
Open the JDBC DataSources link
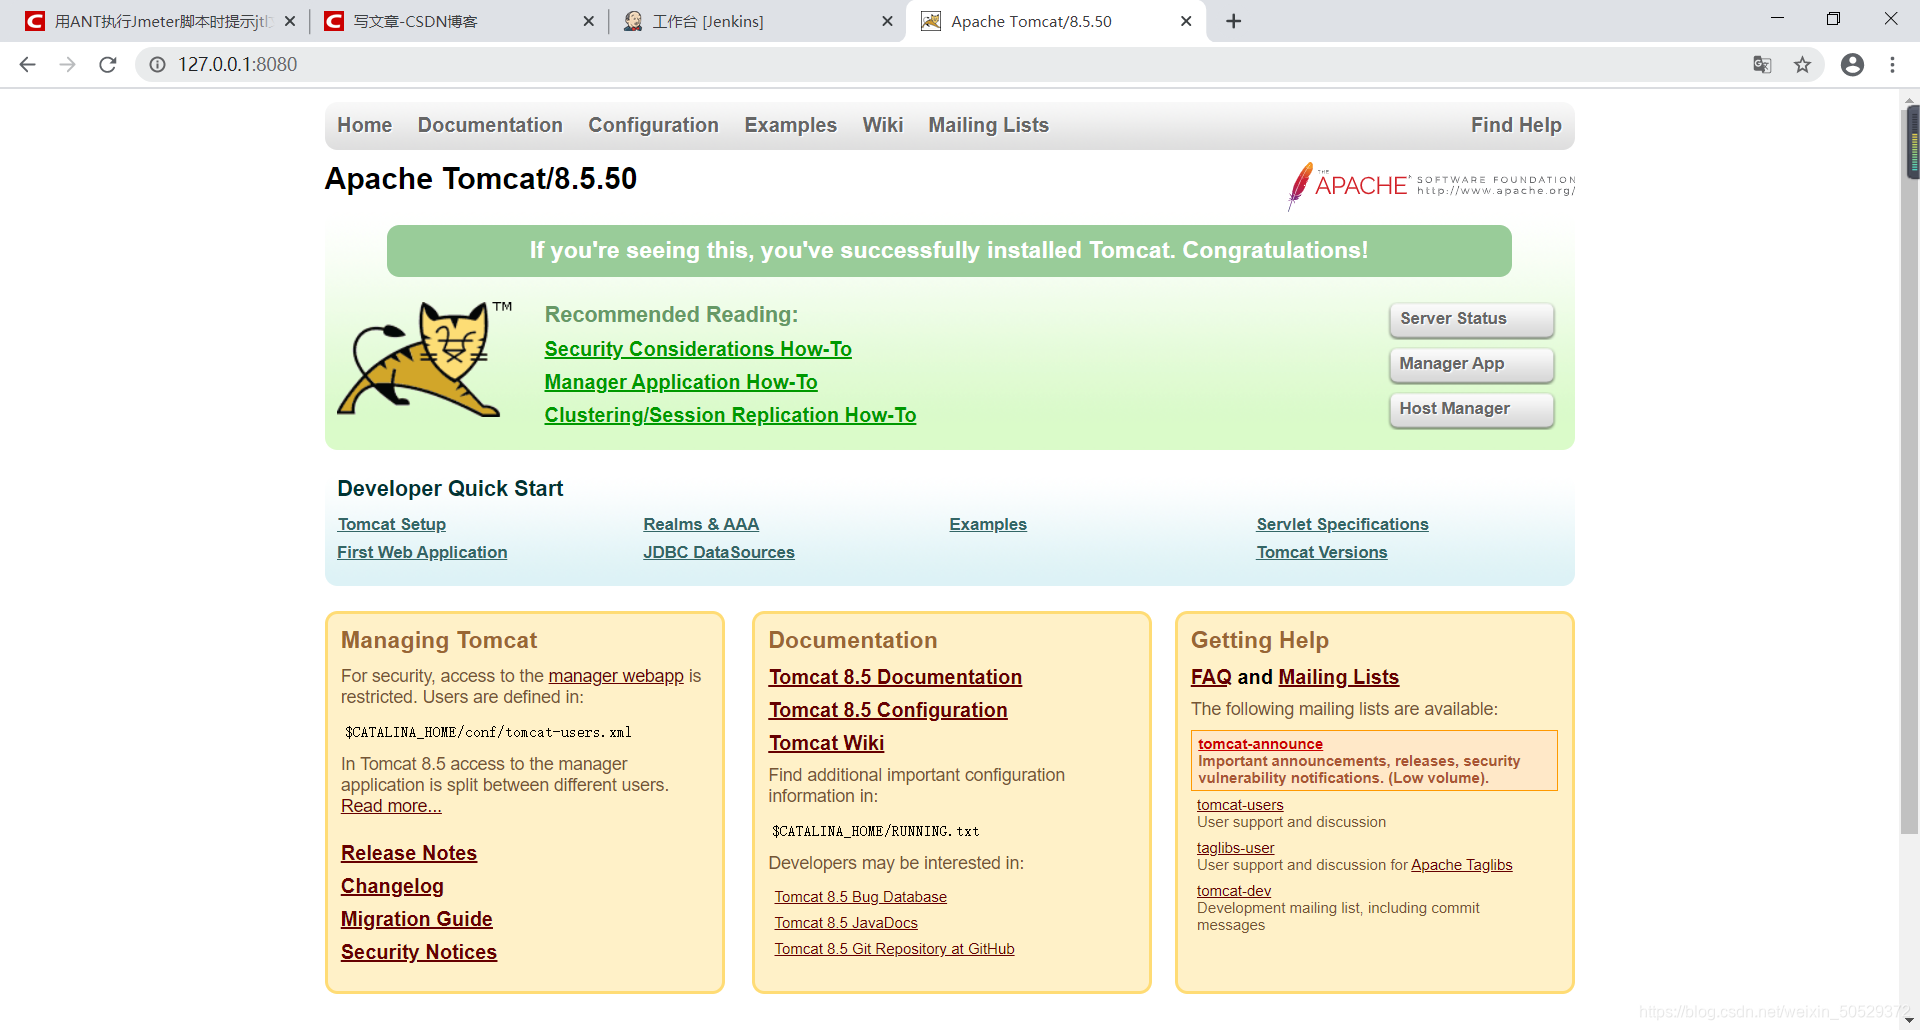719,552
